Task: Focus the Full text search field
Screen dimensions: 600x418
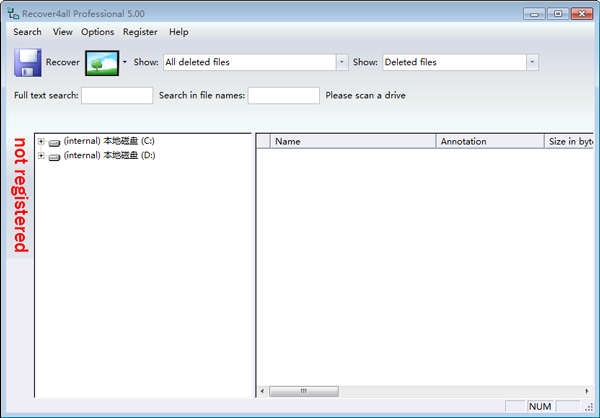Action: click(x=117, y=95)
